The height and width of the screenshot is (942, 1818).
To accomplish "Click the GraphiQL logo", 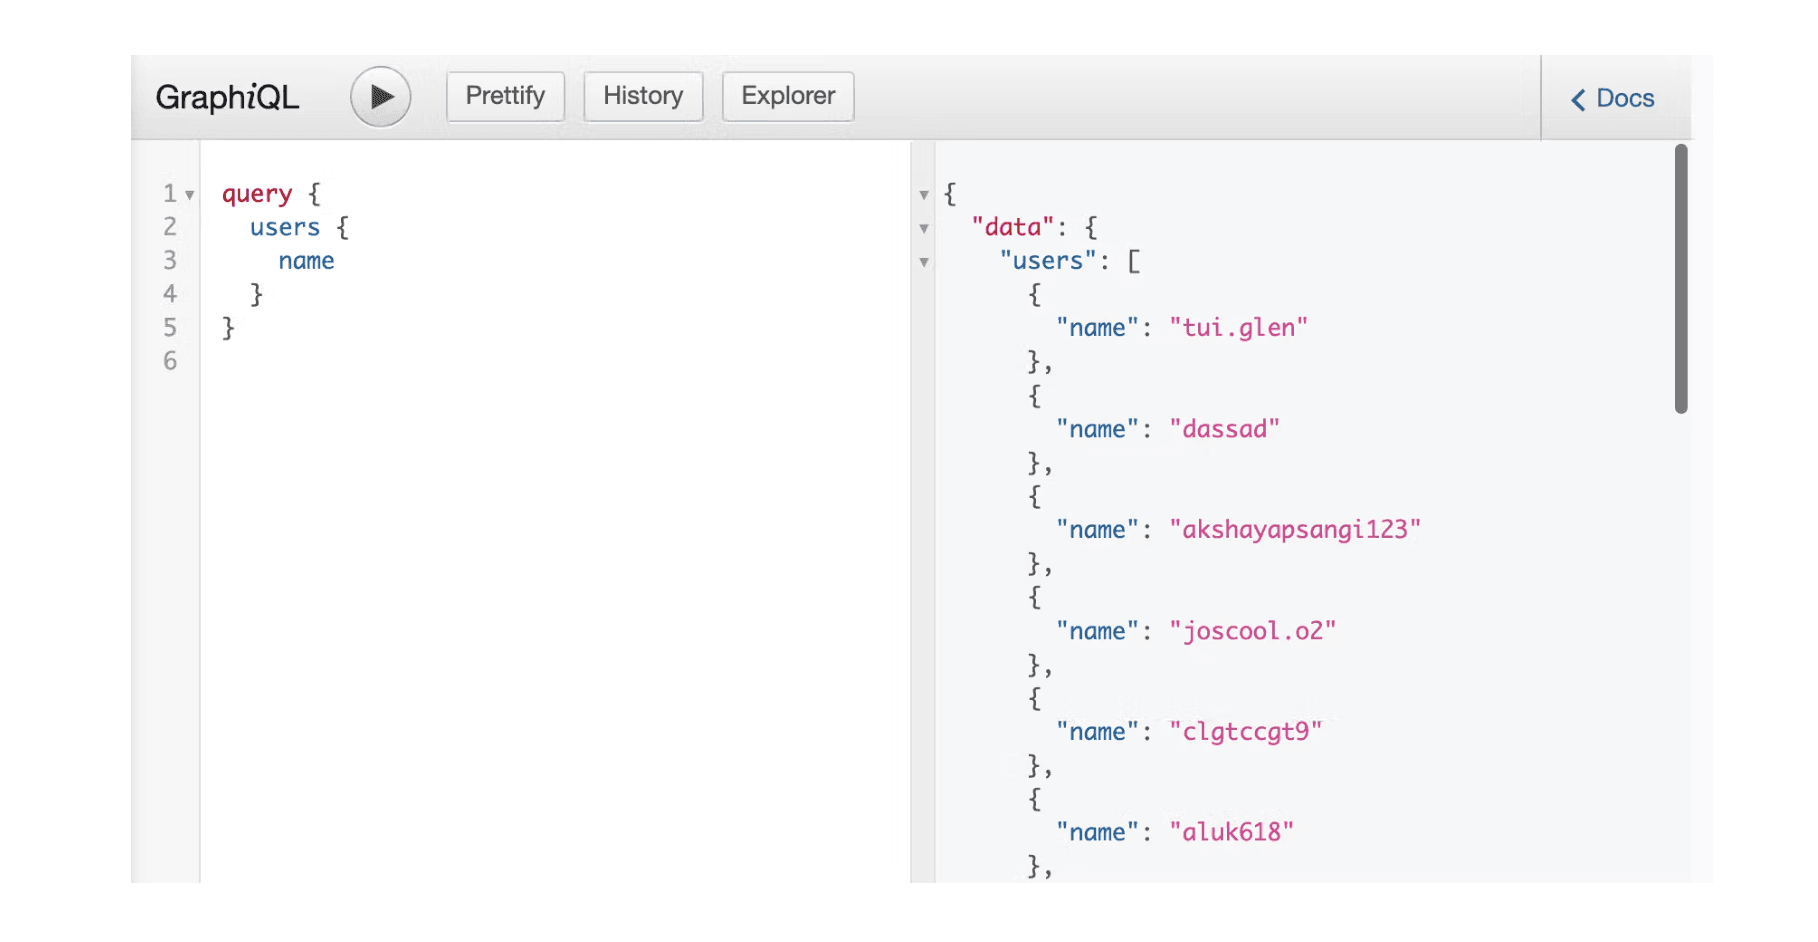I will coord(227,96).
